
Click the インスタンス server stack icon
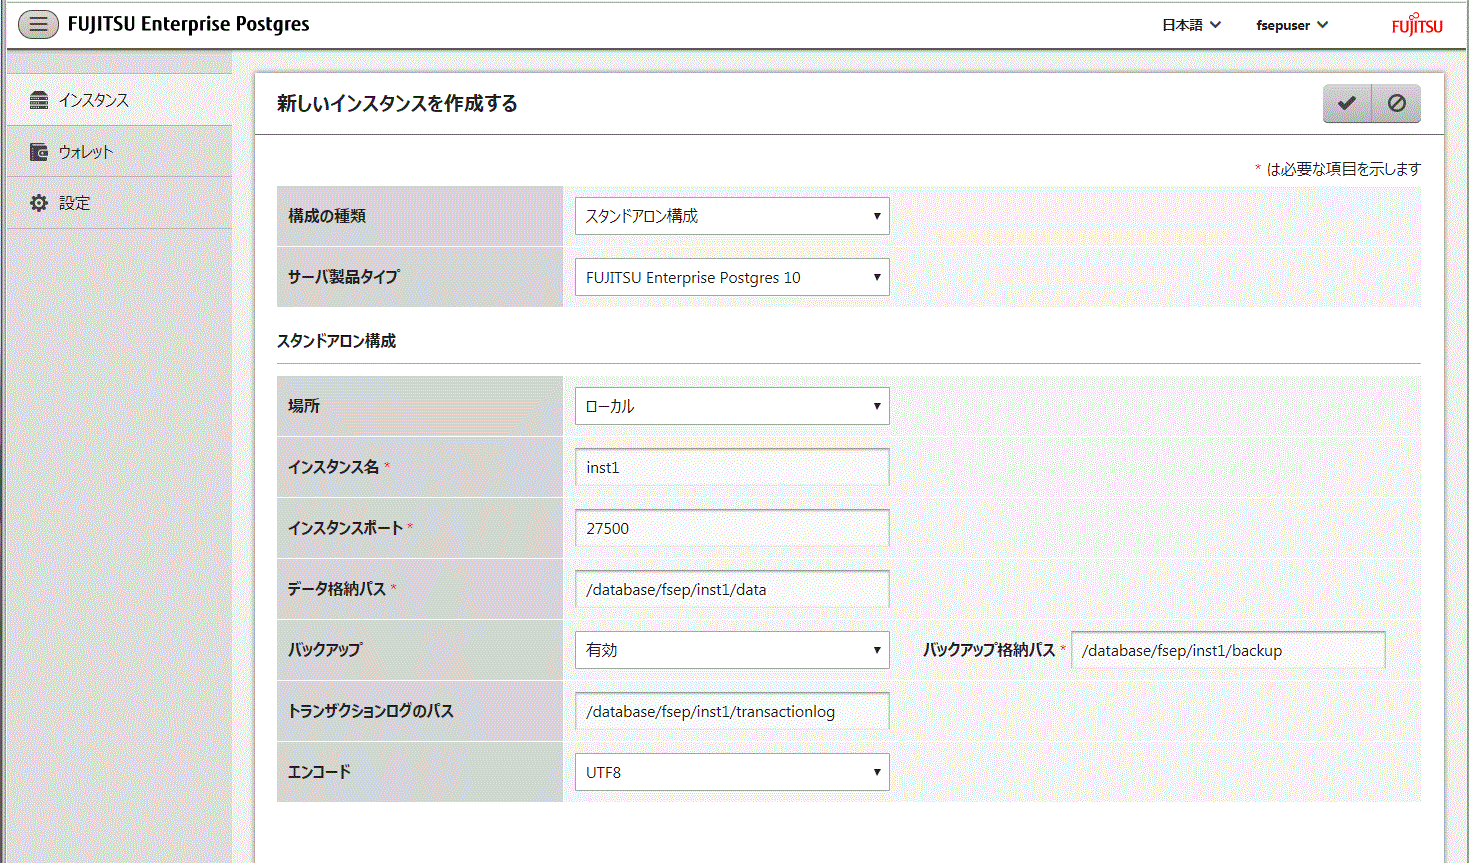coord(39,100)
